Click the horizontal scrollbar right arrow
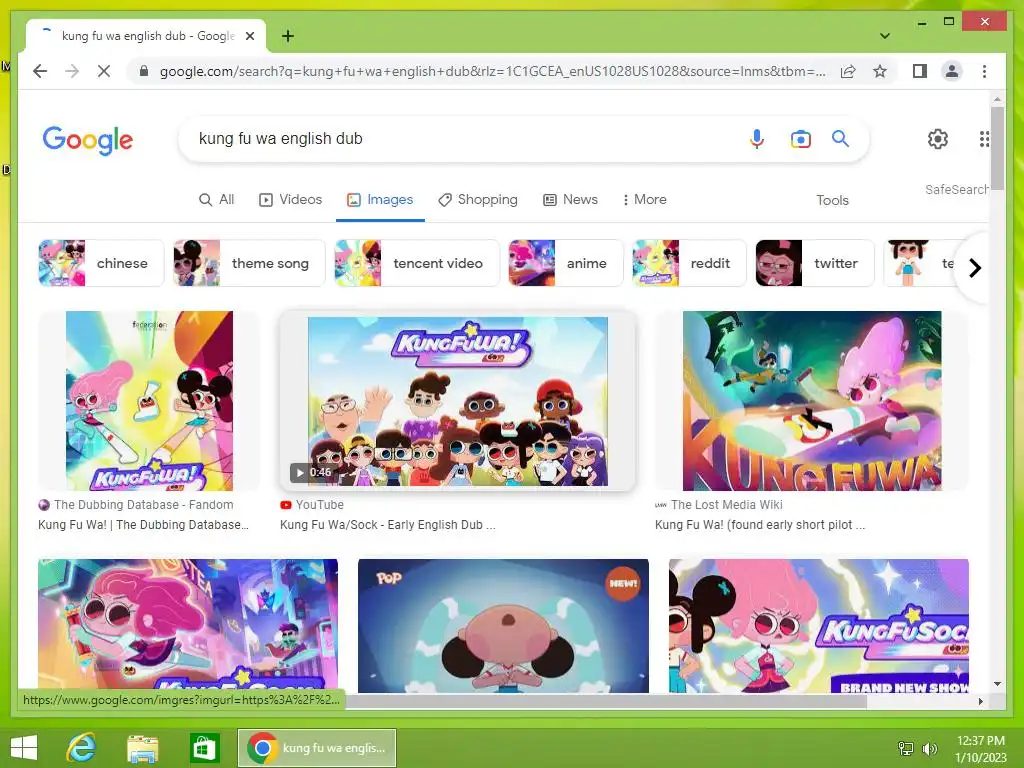Viewport: 1024px width, 768px height. 980,701
